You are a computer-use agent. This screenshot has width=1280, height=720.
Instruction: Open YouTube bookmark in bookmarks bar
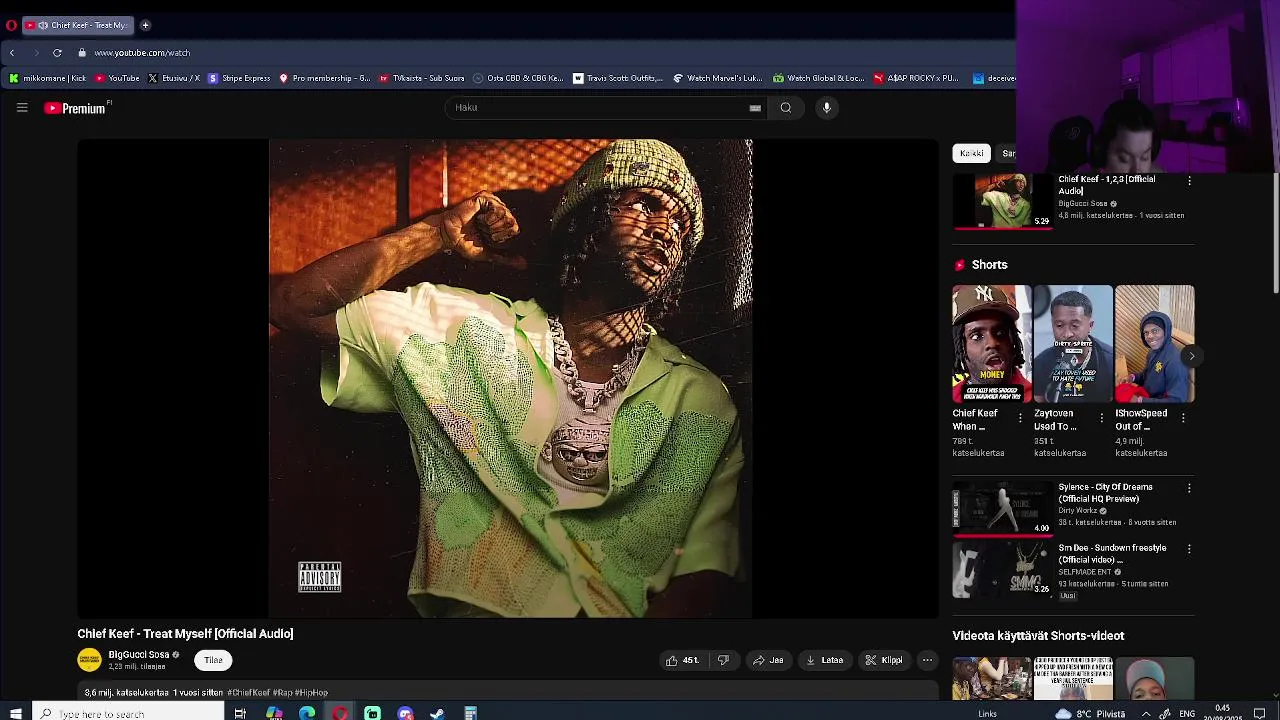(x=117, y=78)
